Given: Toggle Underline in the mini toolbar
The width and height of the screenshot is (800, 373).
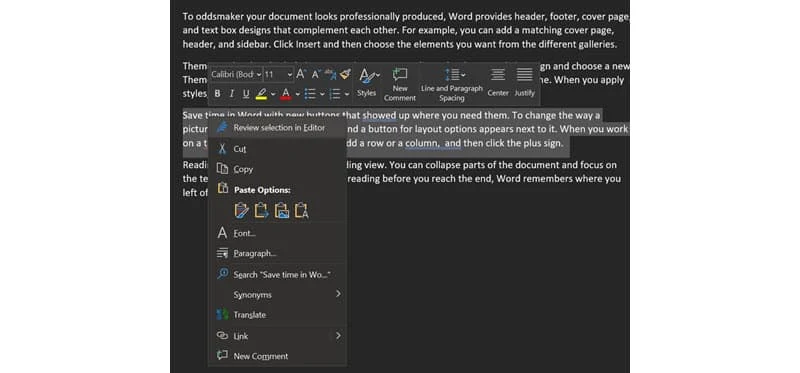Looking at the screenshot, I should click(x=245, y=94).
